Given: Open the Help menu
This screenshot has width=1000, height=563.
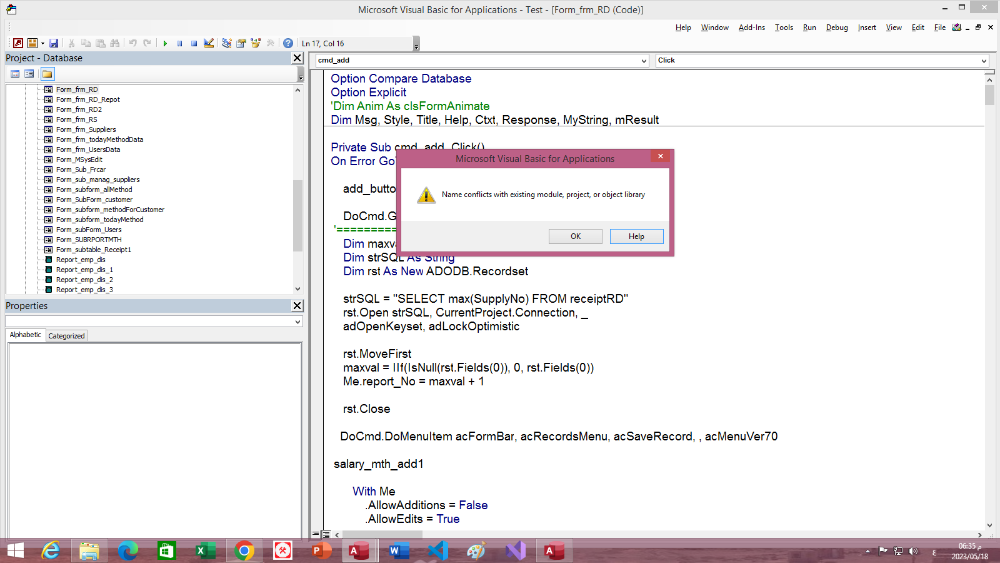Looking at the screenshot, I should coord(683,27).
